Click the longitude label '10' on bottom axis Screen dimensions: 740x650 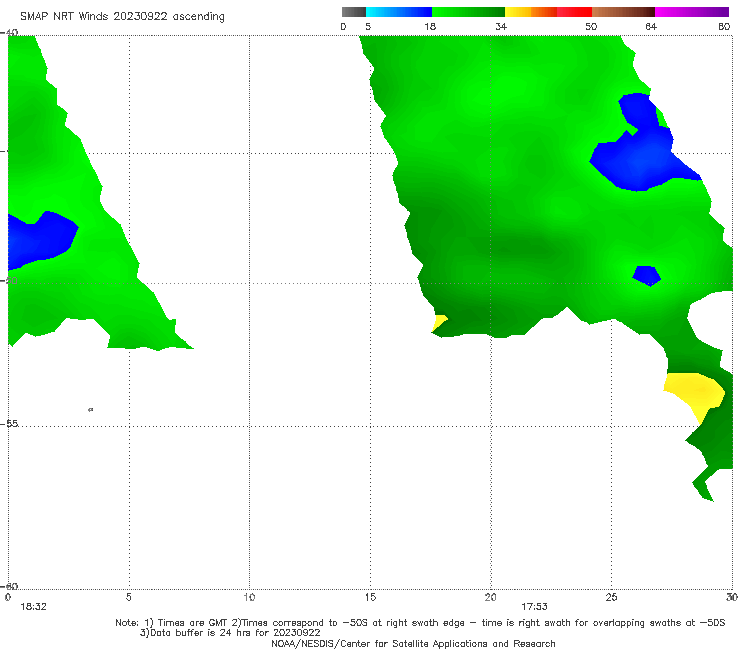click(249, 598)
